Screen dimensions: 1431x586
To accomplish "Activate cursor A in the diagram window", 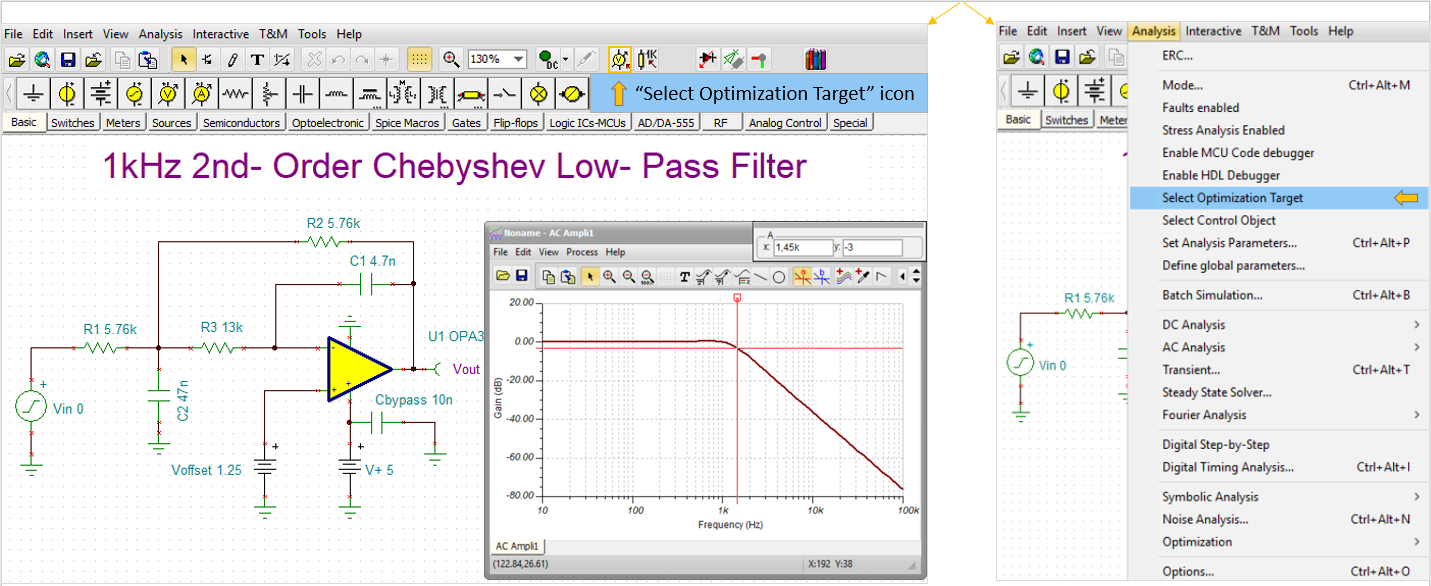I will pos(801,277).
